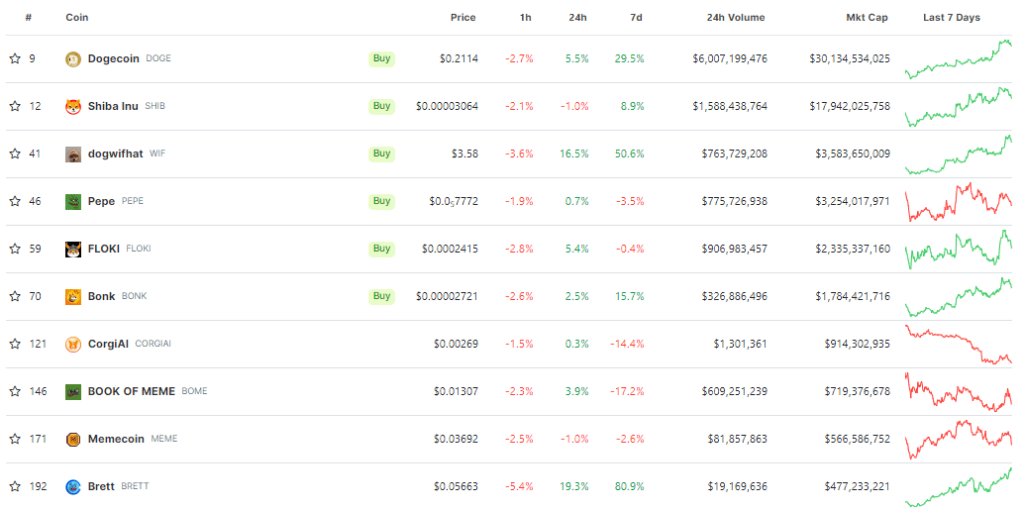
Task: Open the Shiba Inu name link
Action: 113,106
